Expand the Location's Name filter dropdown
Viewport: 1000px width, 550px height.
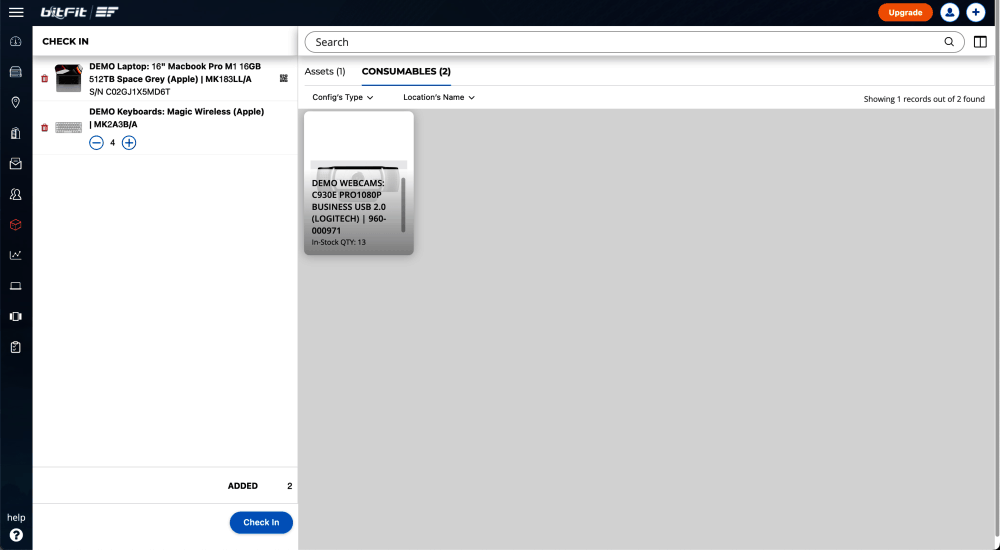click(438, 98)
